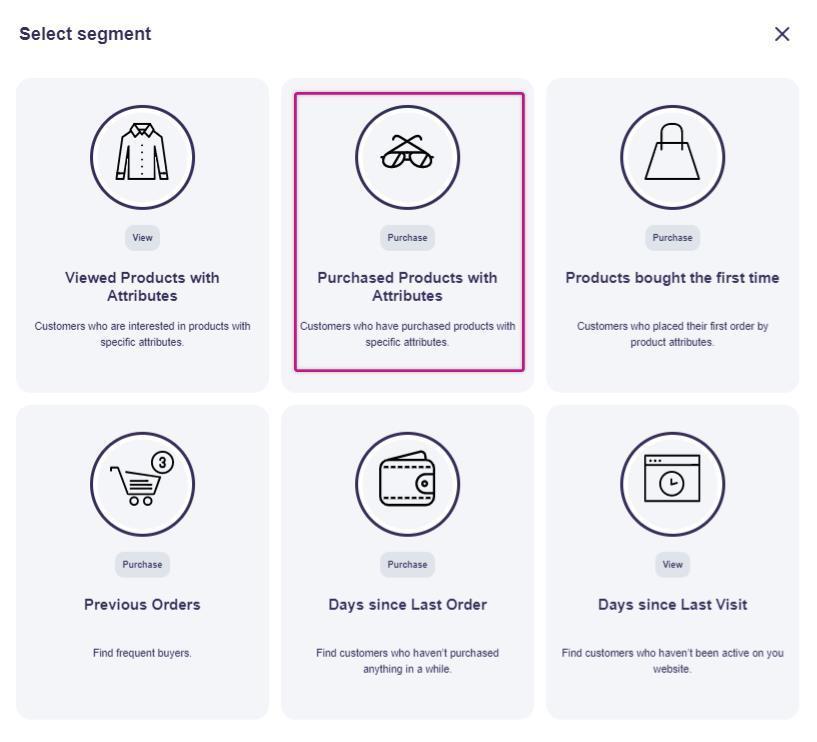
Task: Select the sunglasses icon segment
Action: pyautogui.click(x=407, y=157)
